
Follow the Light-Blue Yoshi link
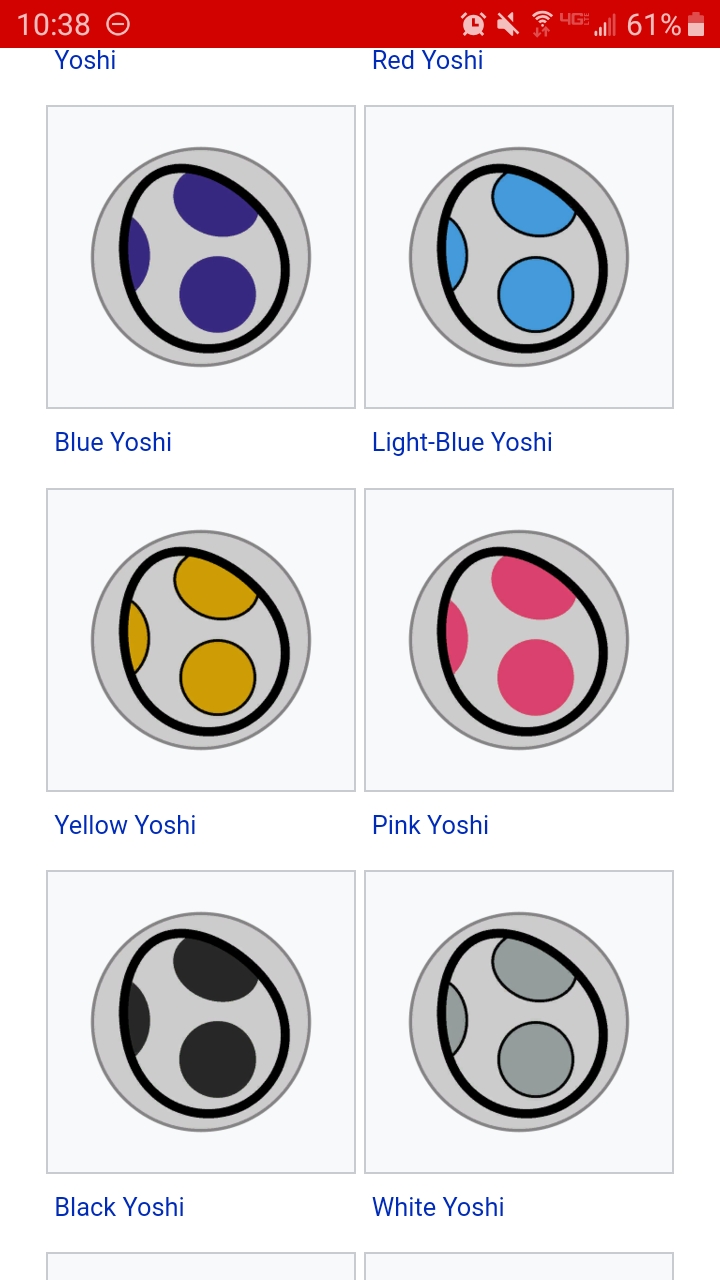point(462,442)
